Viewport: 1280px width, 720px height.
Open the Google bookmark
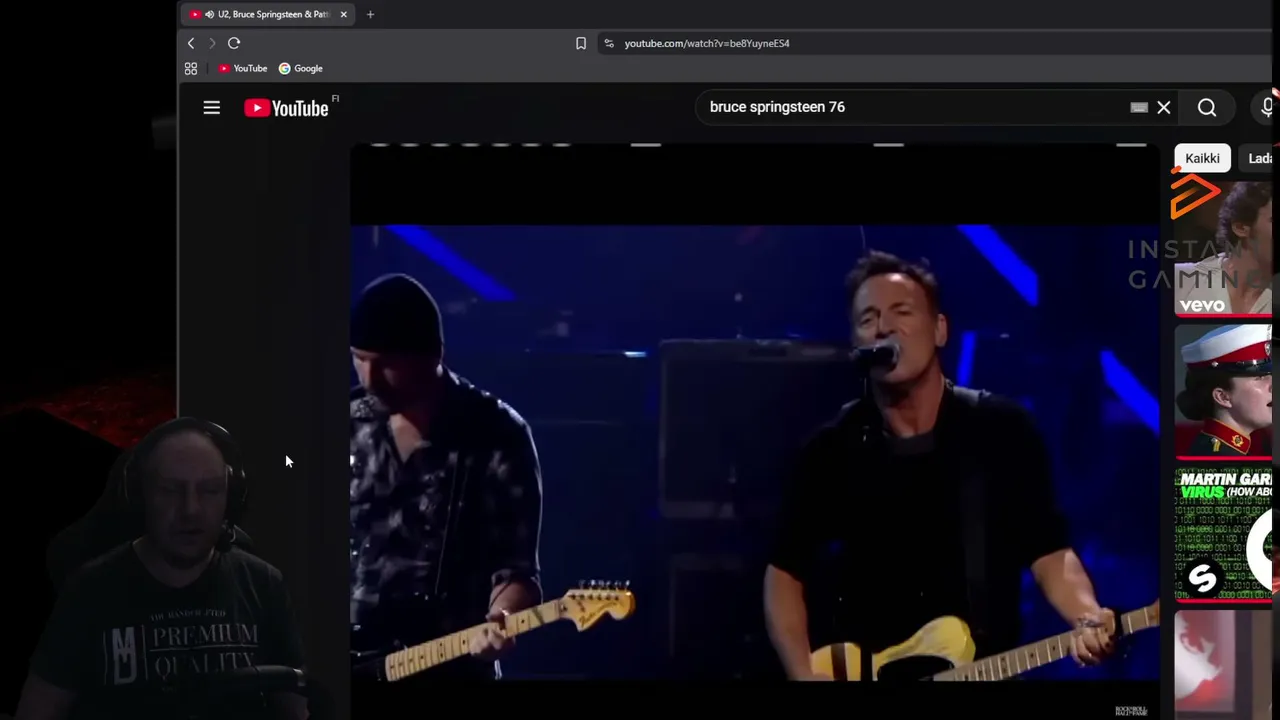tap(301, 68)
